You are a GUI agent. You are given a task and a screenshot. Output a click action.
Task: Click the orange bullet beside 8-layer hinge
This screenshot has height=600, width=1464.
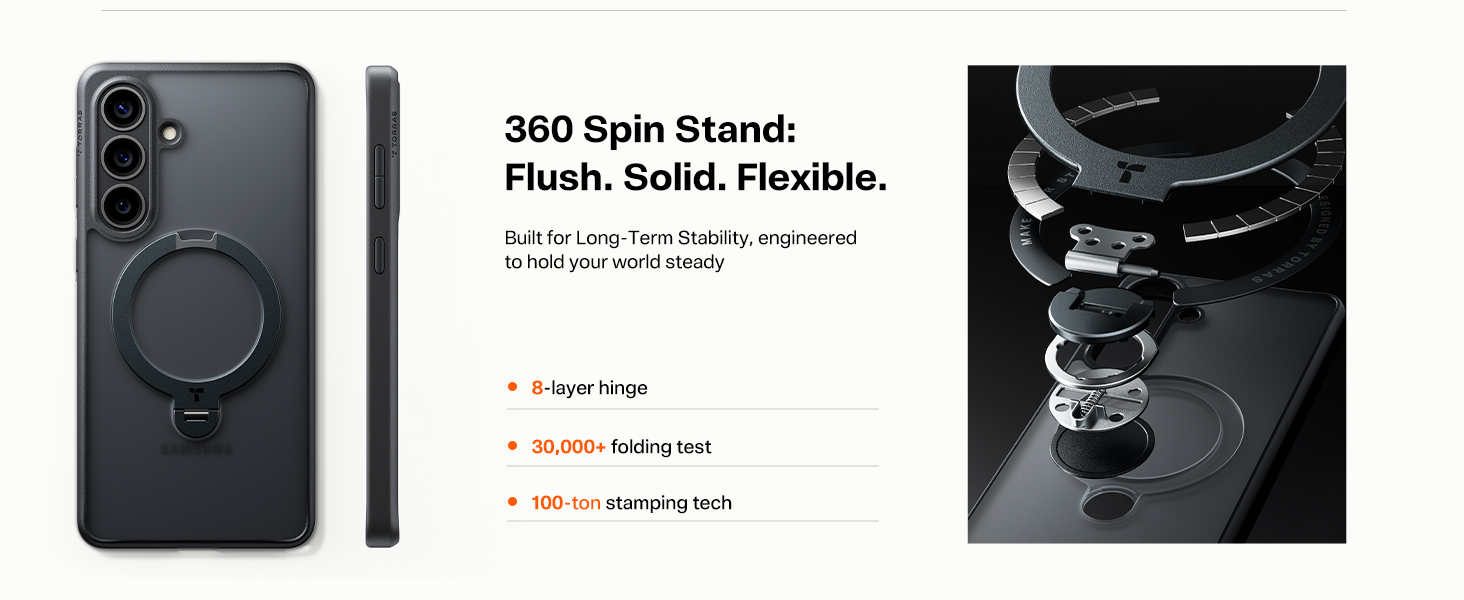pyautogui.click(x=513, y=387)
